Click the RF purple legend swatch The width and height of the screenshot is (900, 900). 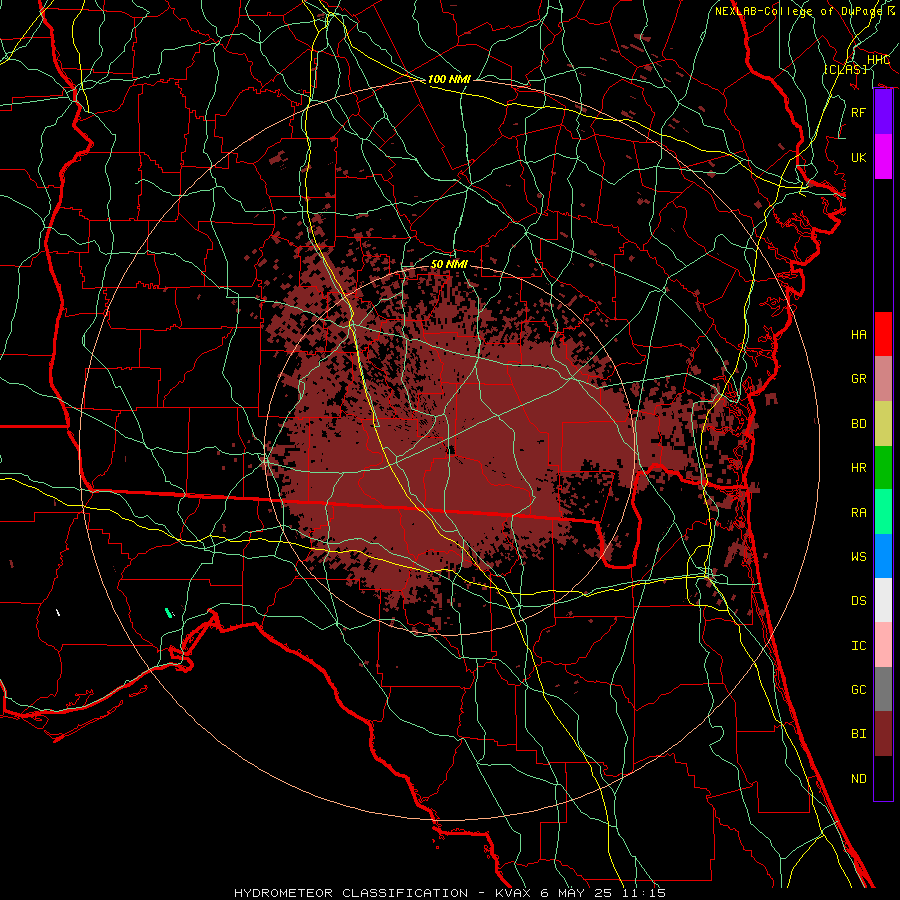(x=883, y=112)
